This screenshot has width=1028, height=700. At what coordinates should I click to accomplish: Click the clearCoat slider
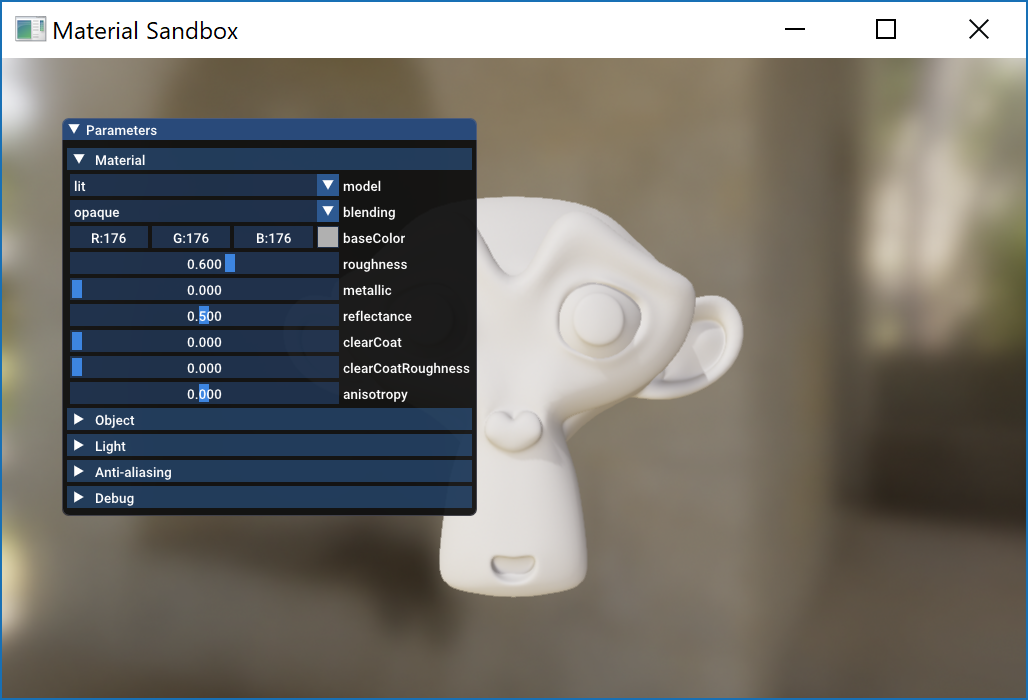pyautogui.click(x=204, y=341)
